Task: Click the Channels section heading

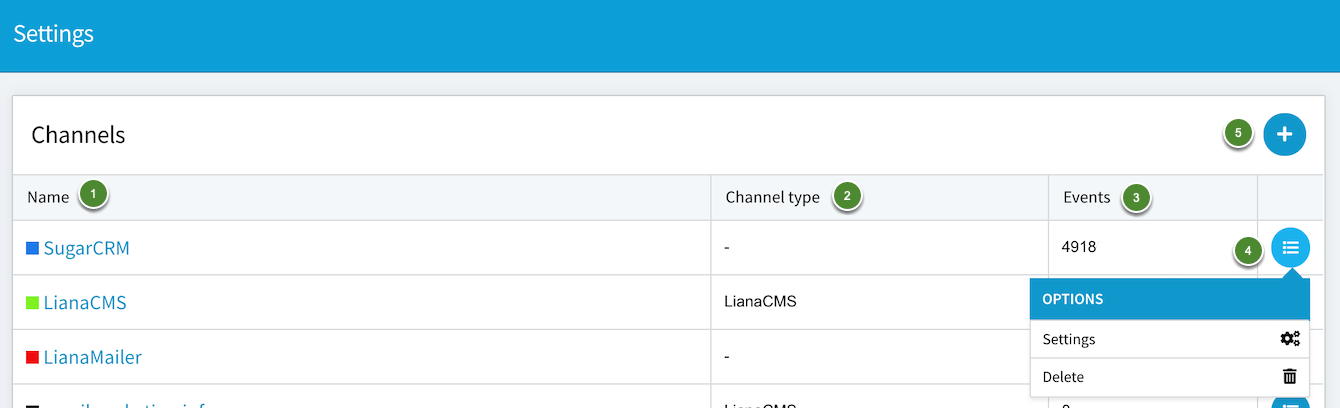Action: point(78,134)
